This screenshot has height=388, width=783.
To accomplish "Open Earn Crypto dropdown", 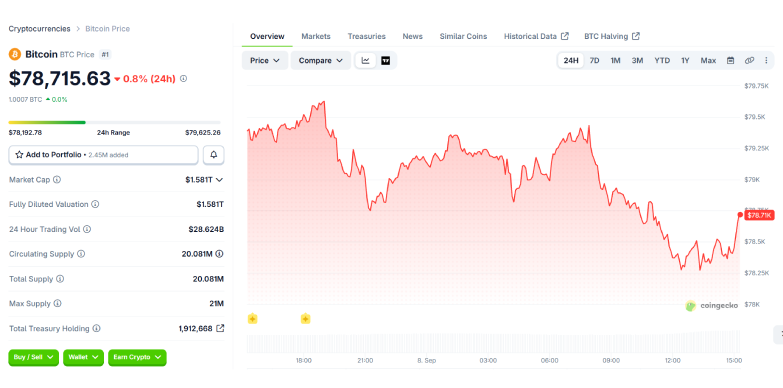I will coord(137,358).
